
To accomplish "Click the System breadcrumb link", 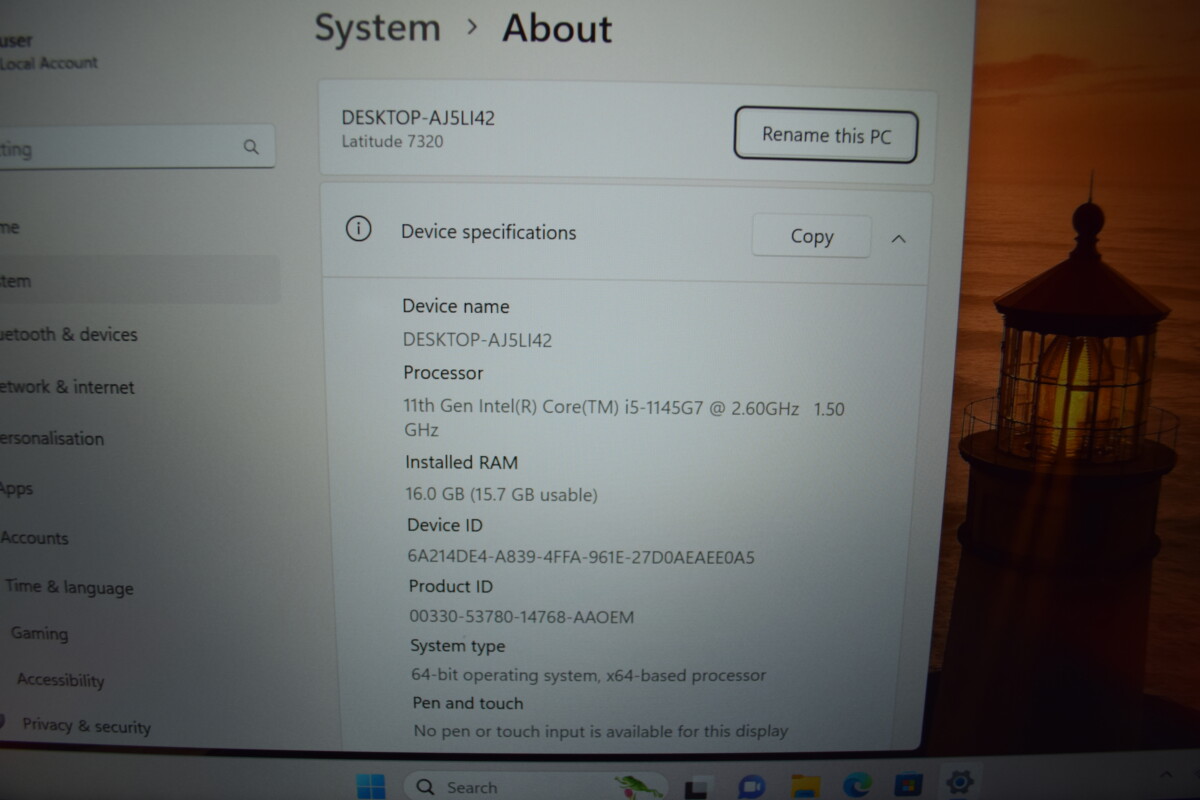I will coord(377,28).
